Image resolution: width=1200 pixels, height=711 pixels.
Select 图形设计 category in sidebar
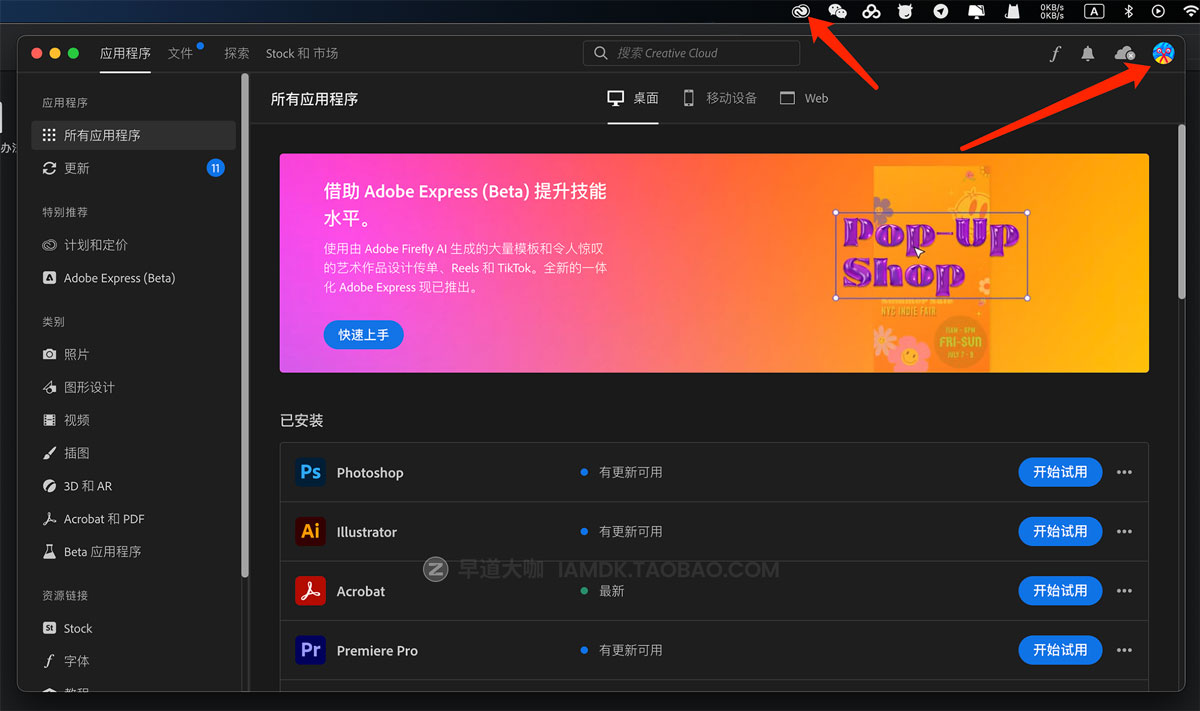[x=134, y=387]
